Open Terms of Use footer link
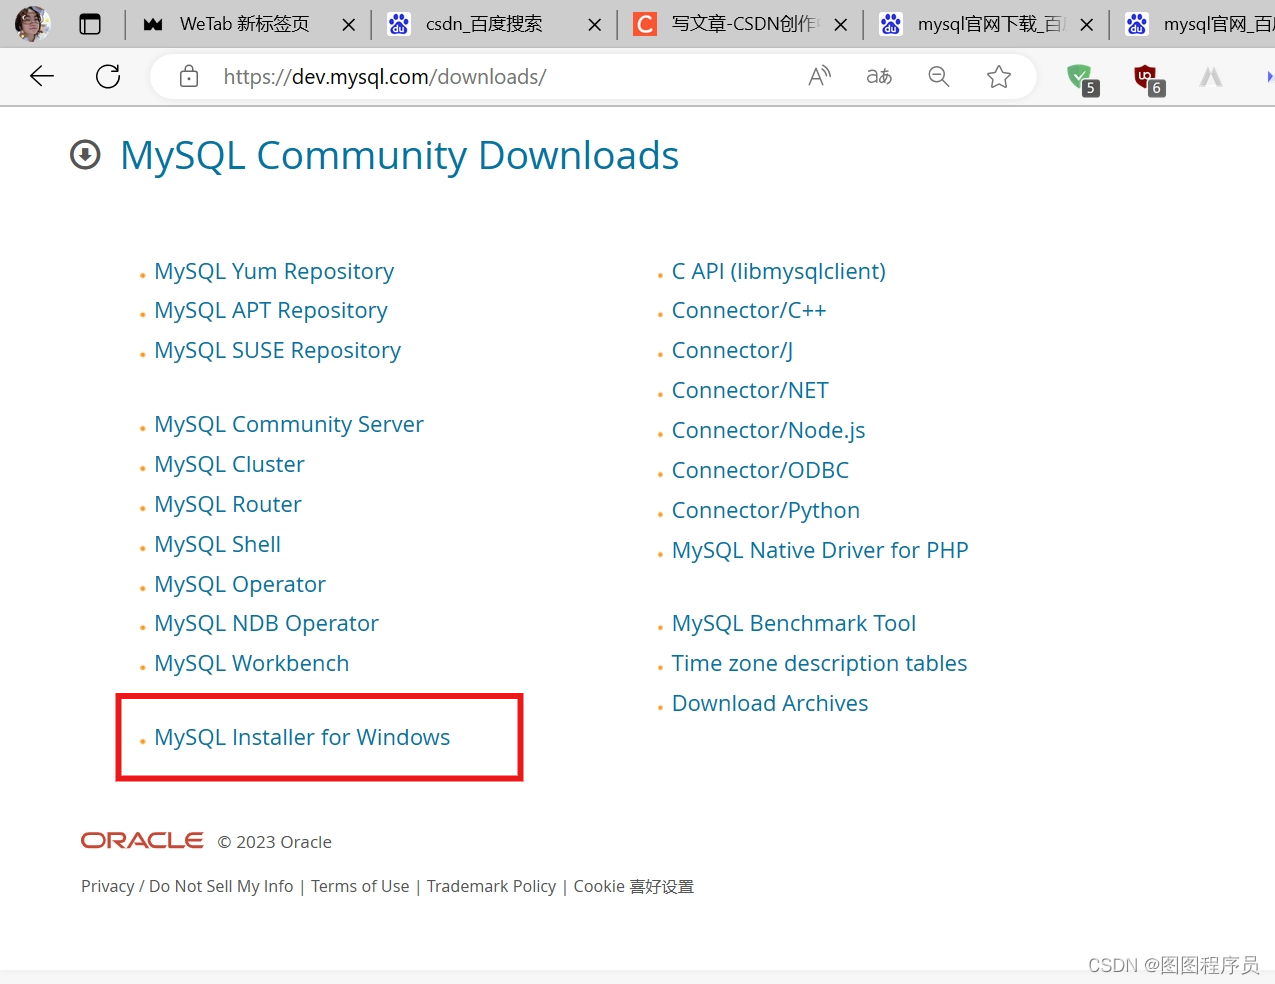The height and width of the screenshot is (984, 1275). tap(360, 887)
